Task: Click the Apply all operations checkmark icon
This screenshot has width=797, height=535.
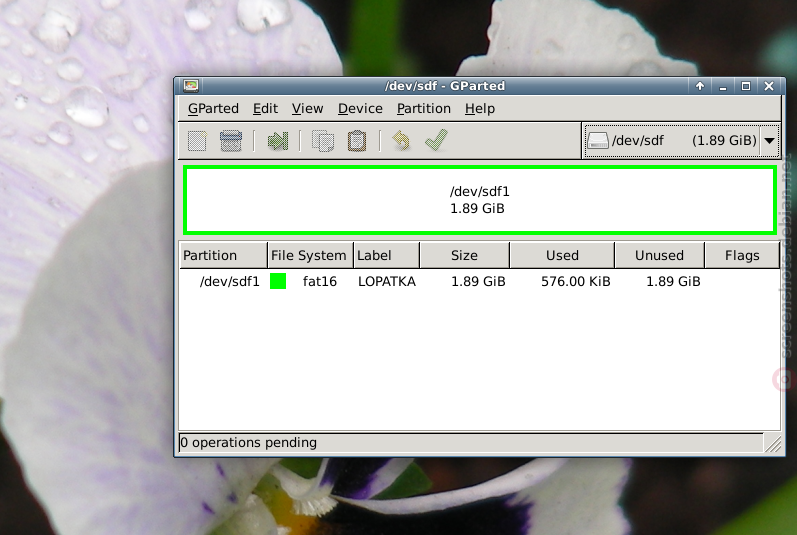Action: coord(436,140)
